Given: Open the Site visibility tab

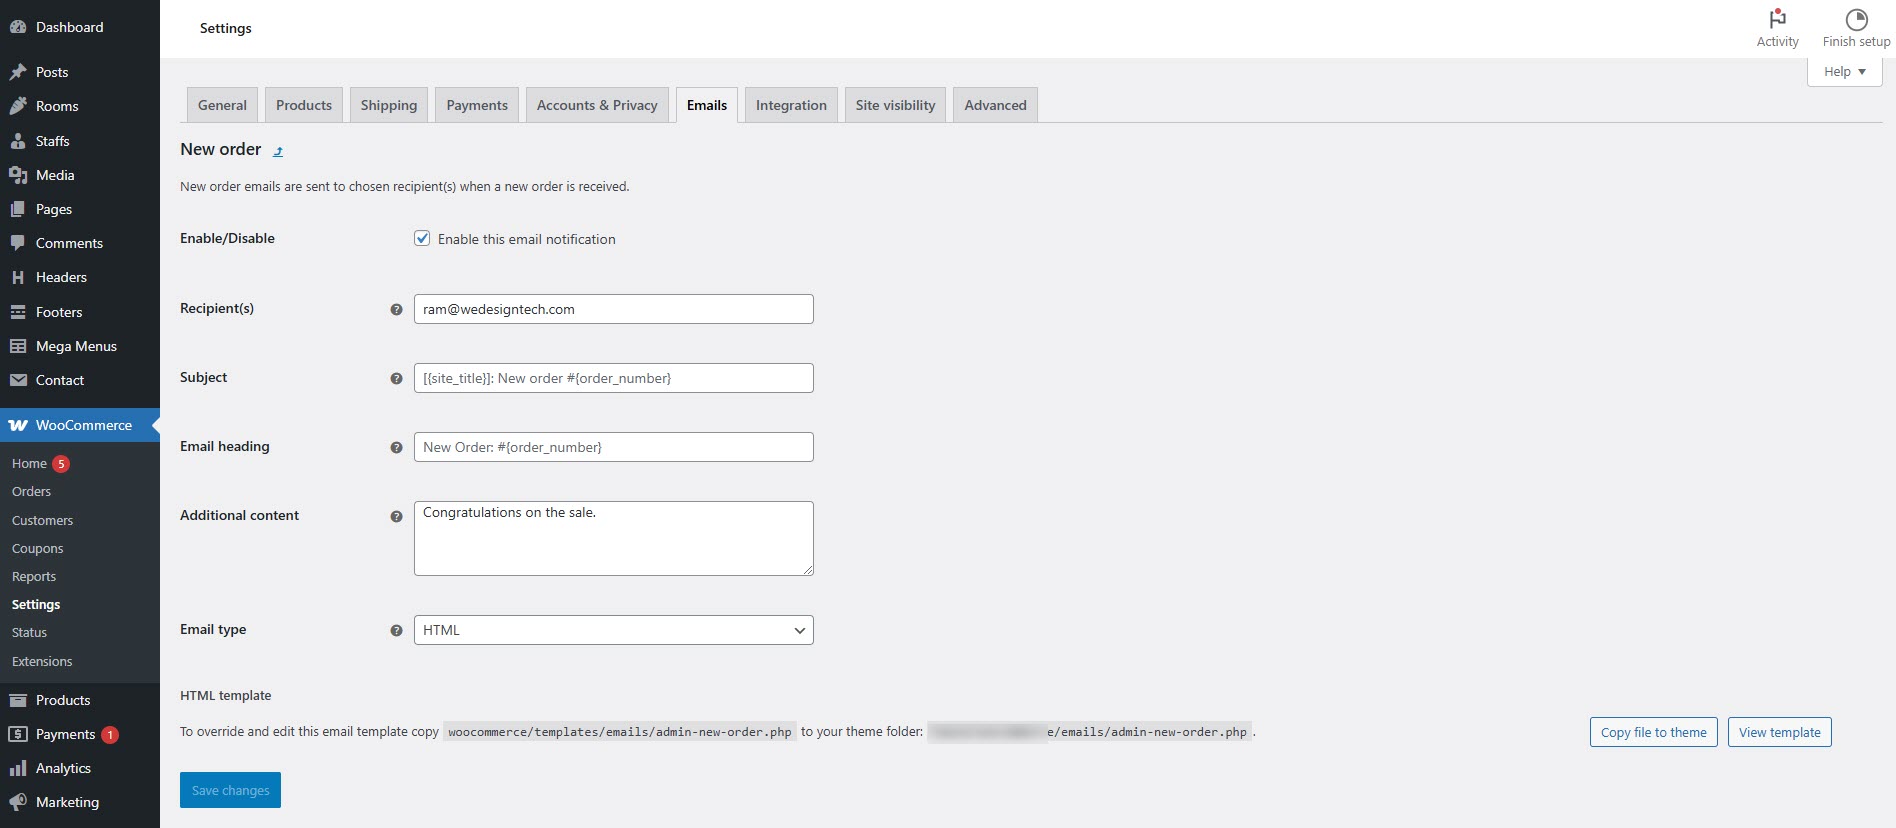Looking at the screenshot, I should coord(895,105).
